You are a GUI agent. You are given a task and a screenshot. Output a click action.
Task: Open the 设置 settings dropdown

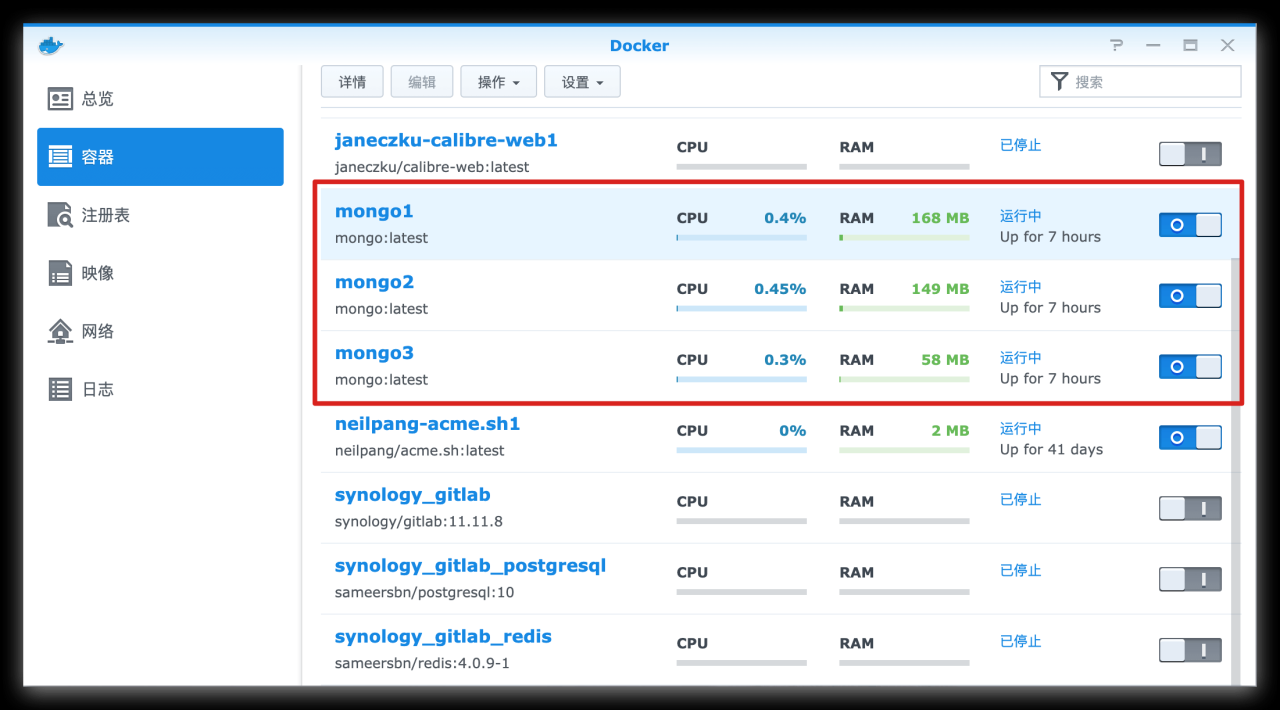(x=582, y=82)
